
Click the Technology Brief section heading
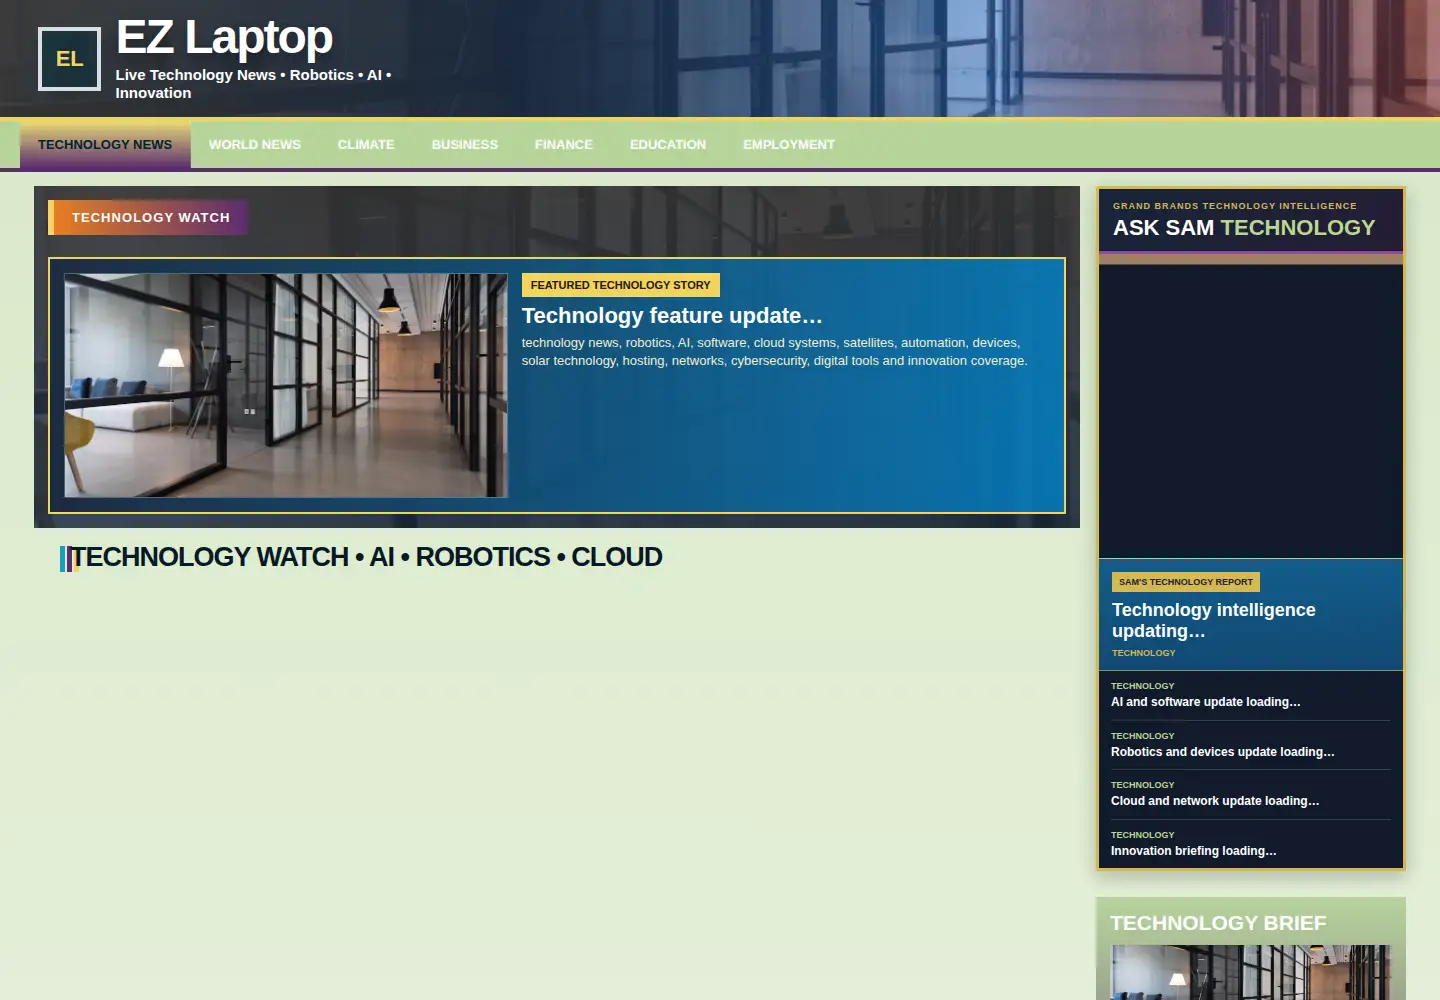[x=1218, y=923]
